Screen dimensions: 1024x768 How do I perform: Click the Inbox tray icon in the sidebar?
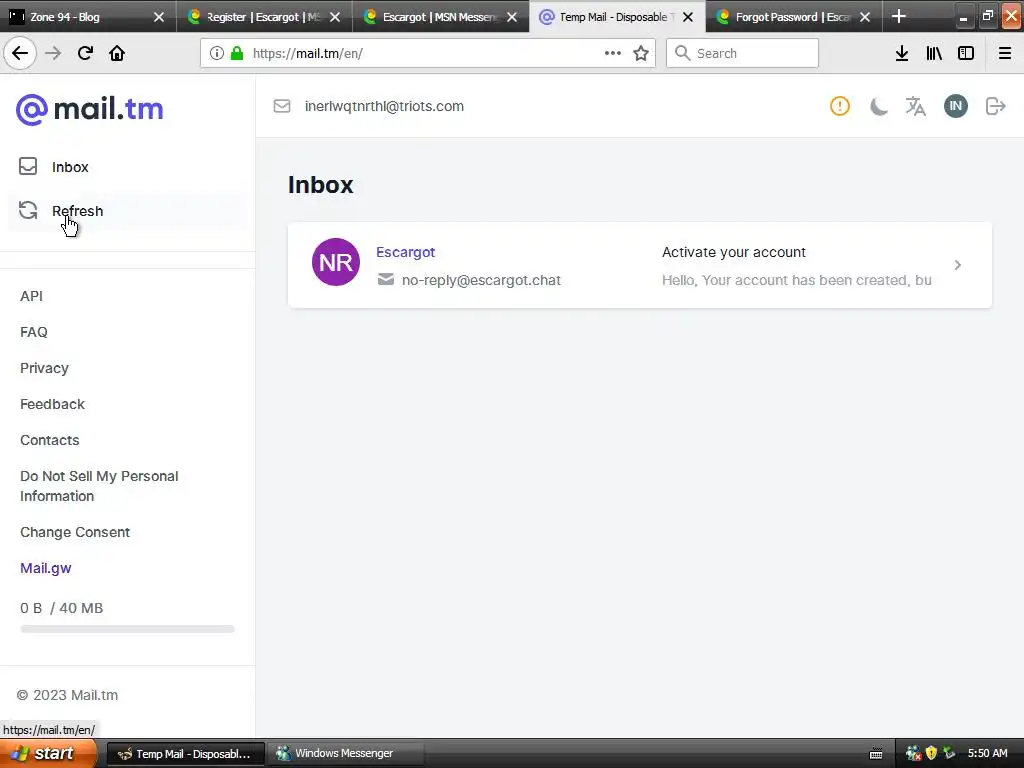(x=28, y=167)
